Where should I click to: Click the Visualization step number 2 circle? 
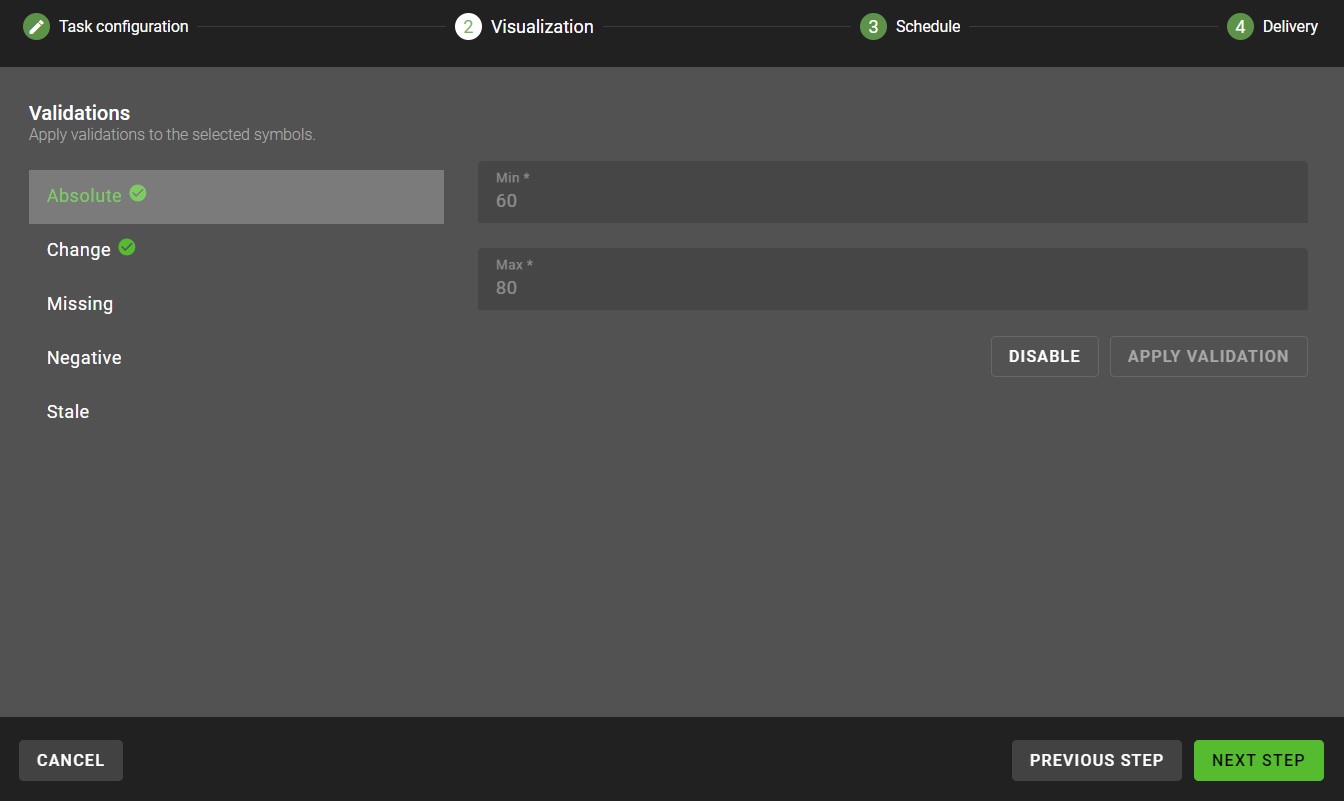(468, 27)
